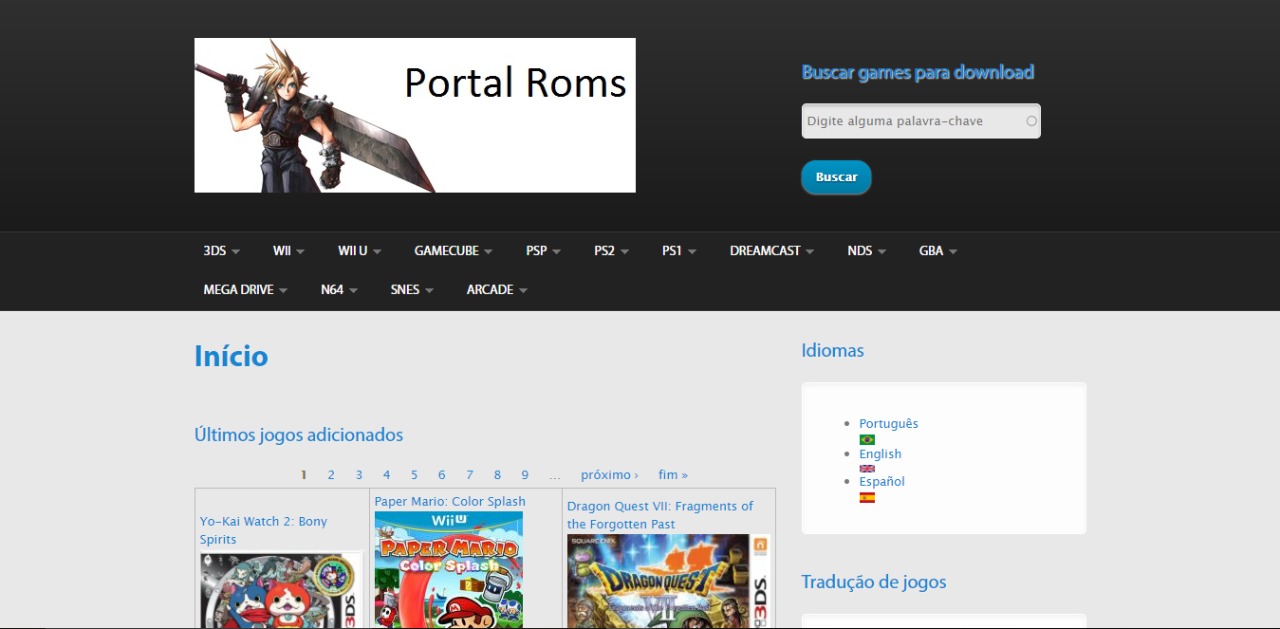Click the 'fim »' pagination link

(x=673, y=475)
